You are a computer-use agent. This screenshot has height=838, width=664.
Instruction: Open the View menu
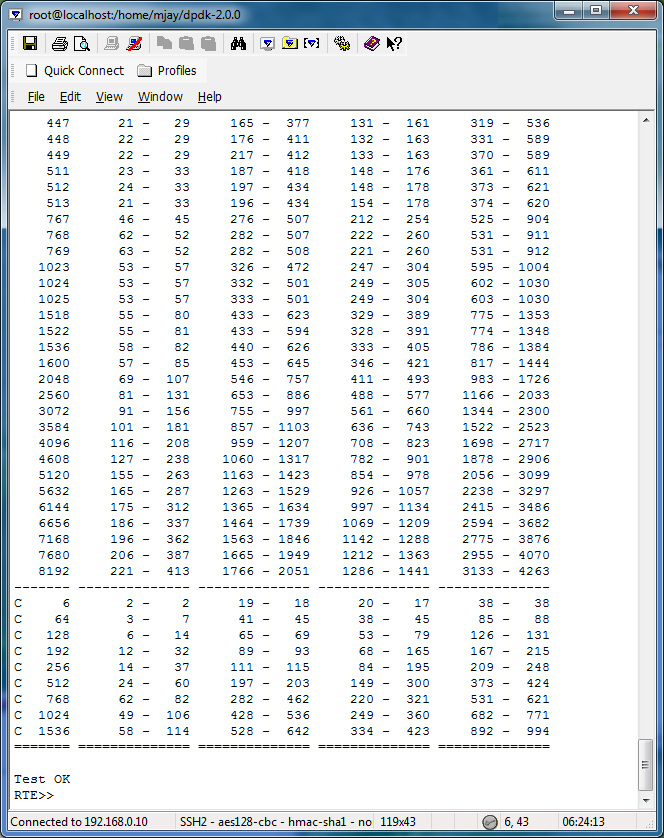(x=109, y=97)
